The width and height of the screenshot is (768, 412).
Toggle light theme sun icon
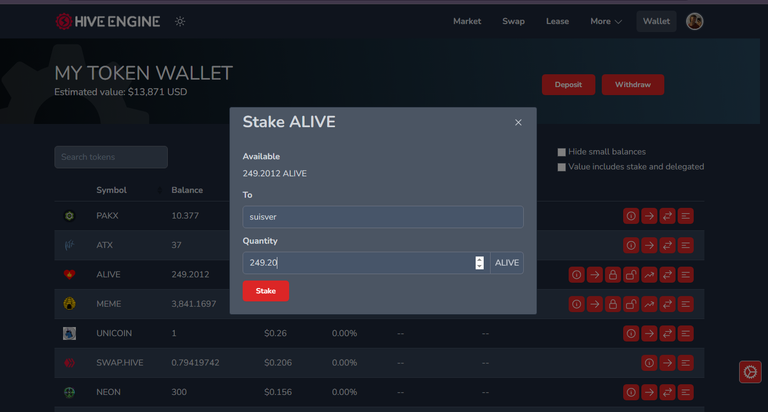pos(180,22)
